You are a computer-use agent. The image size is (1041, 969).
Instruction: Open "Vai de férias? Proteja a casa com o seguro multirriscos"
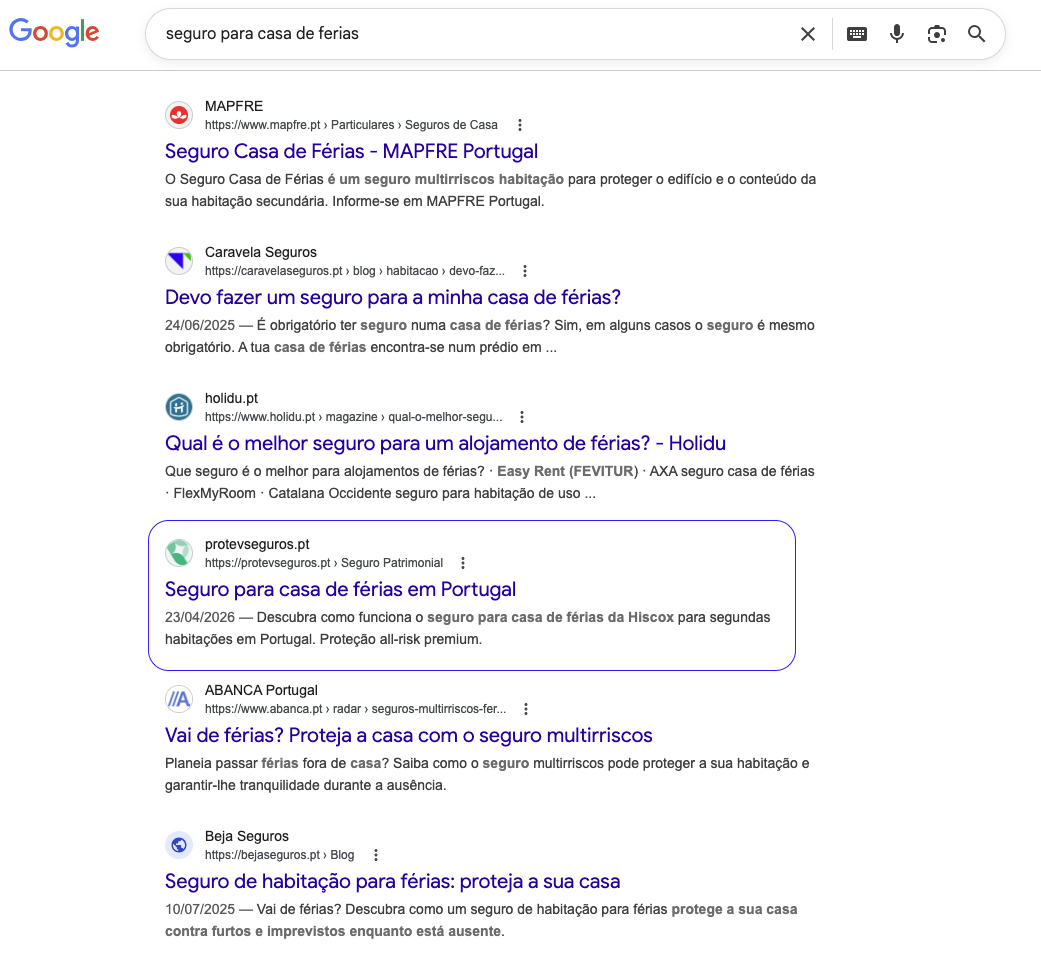click(x=408, y=735)
